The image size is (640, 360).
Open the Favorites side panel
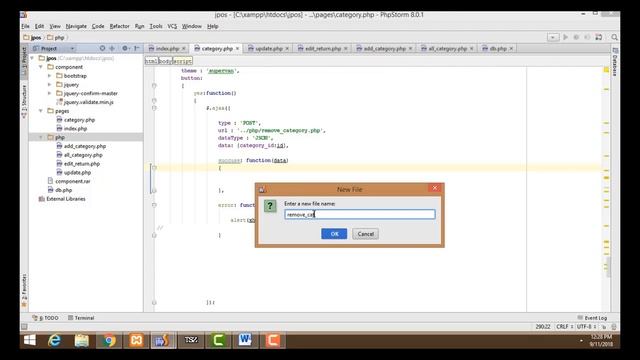coord(24,290)
